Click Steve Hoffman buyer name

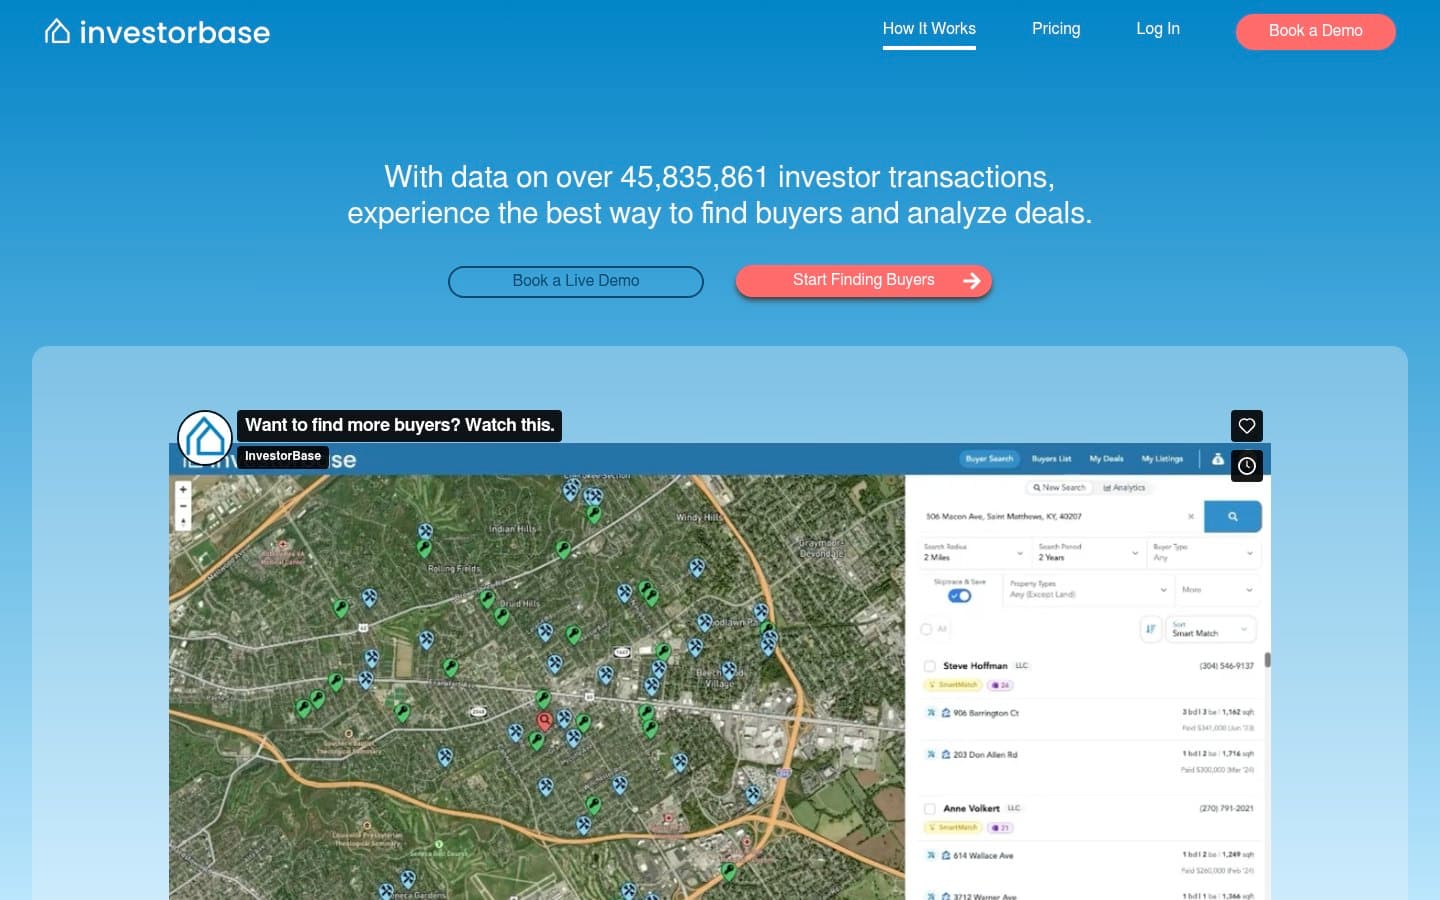(x=975, y=666)
